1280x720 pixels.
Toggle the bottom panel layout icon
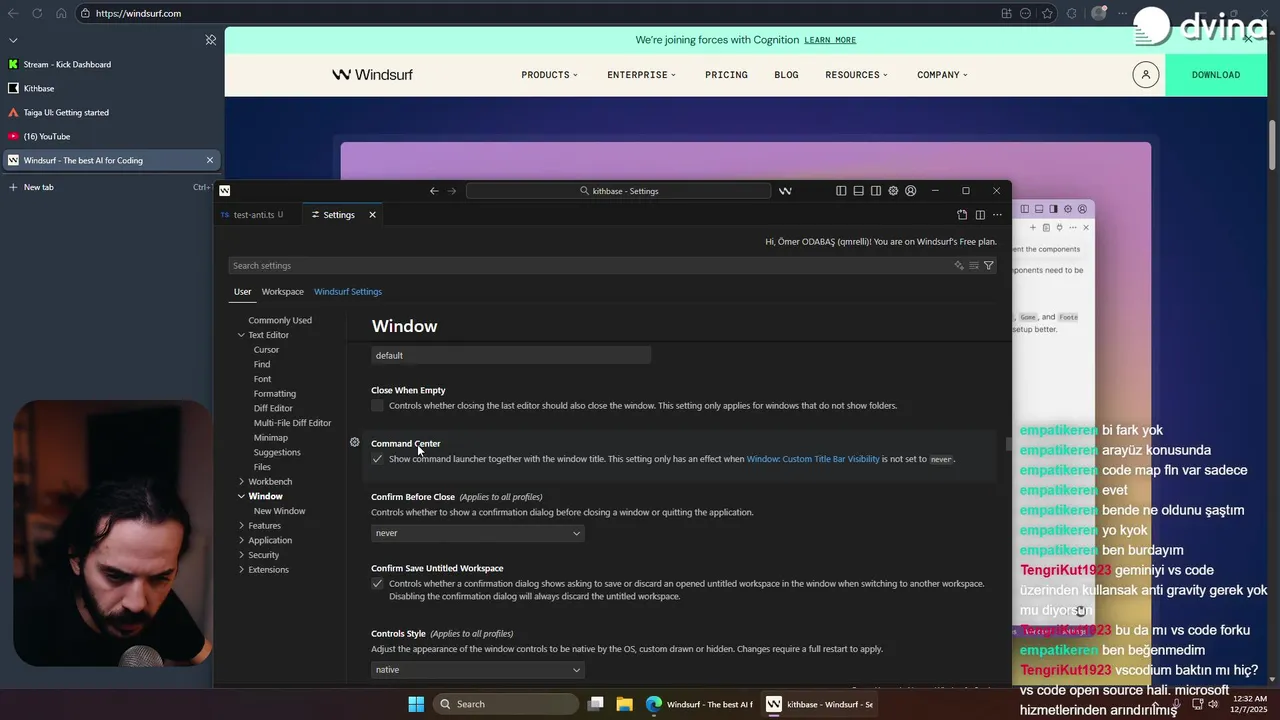pyautogui.click(x=858, y=191)
